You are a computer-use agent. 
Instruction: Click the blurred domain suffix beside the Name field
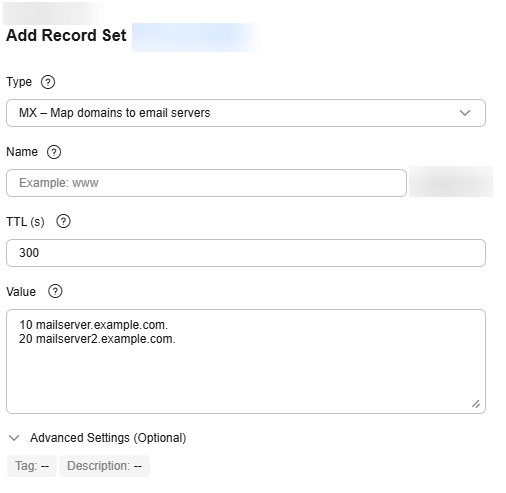pyautogui.click(x=451, y=182)
